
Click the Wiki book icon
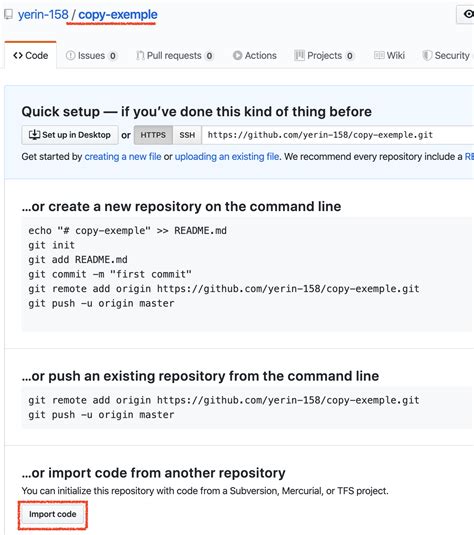click(379, 55)
